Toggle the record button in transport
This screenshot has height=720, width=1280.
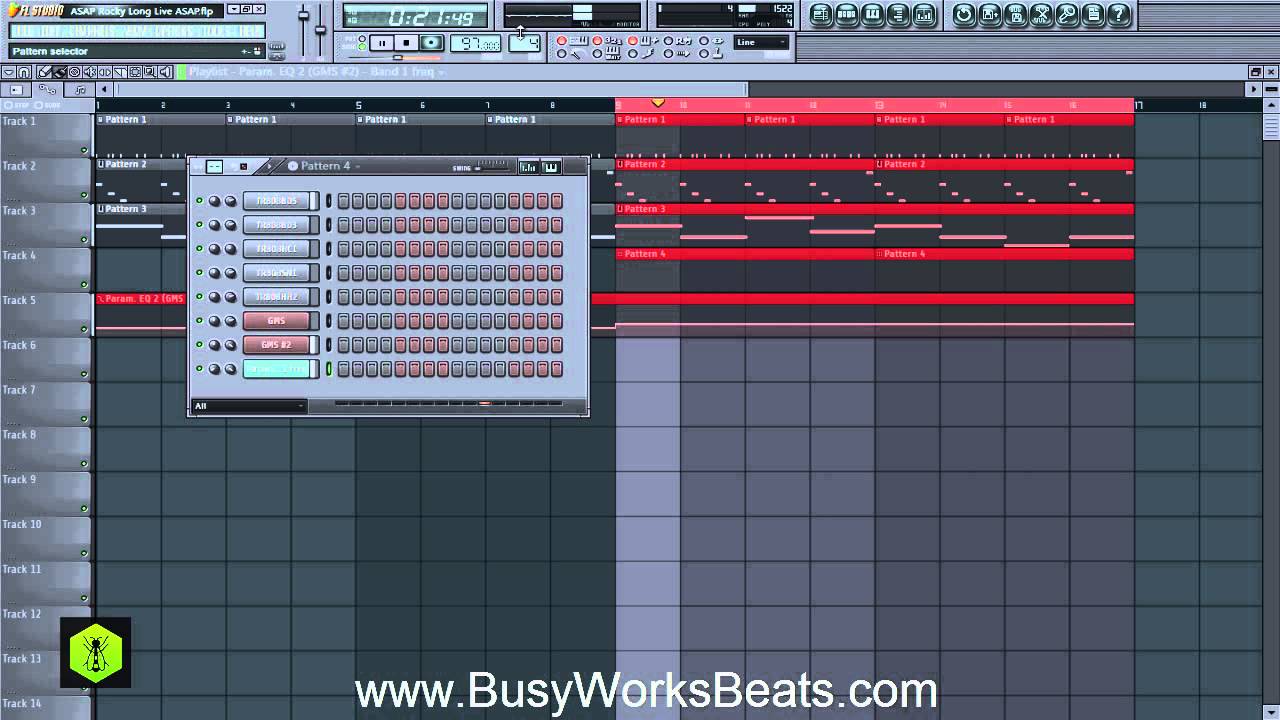pos(432,43)
